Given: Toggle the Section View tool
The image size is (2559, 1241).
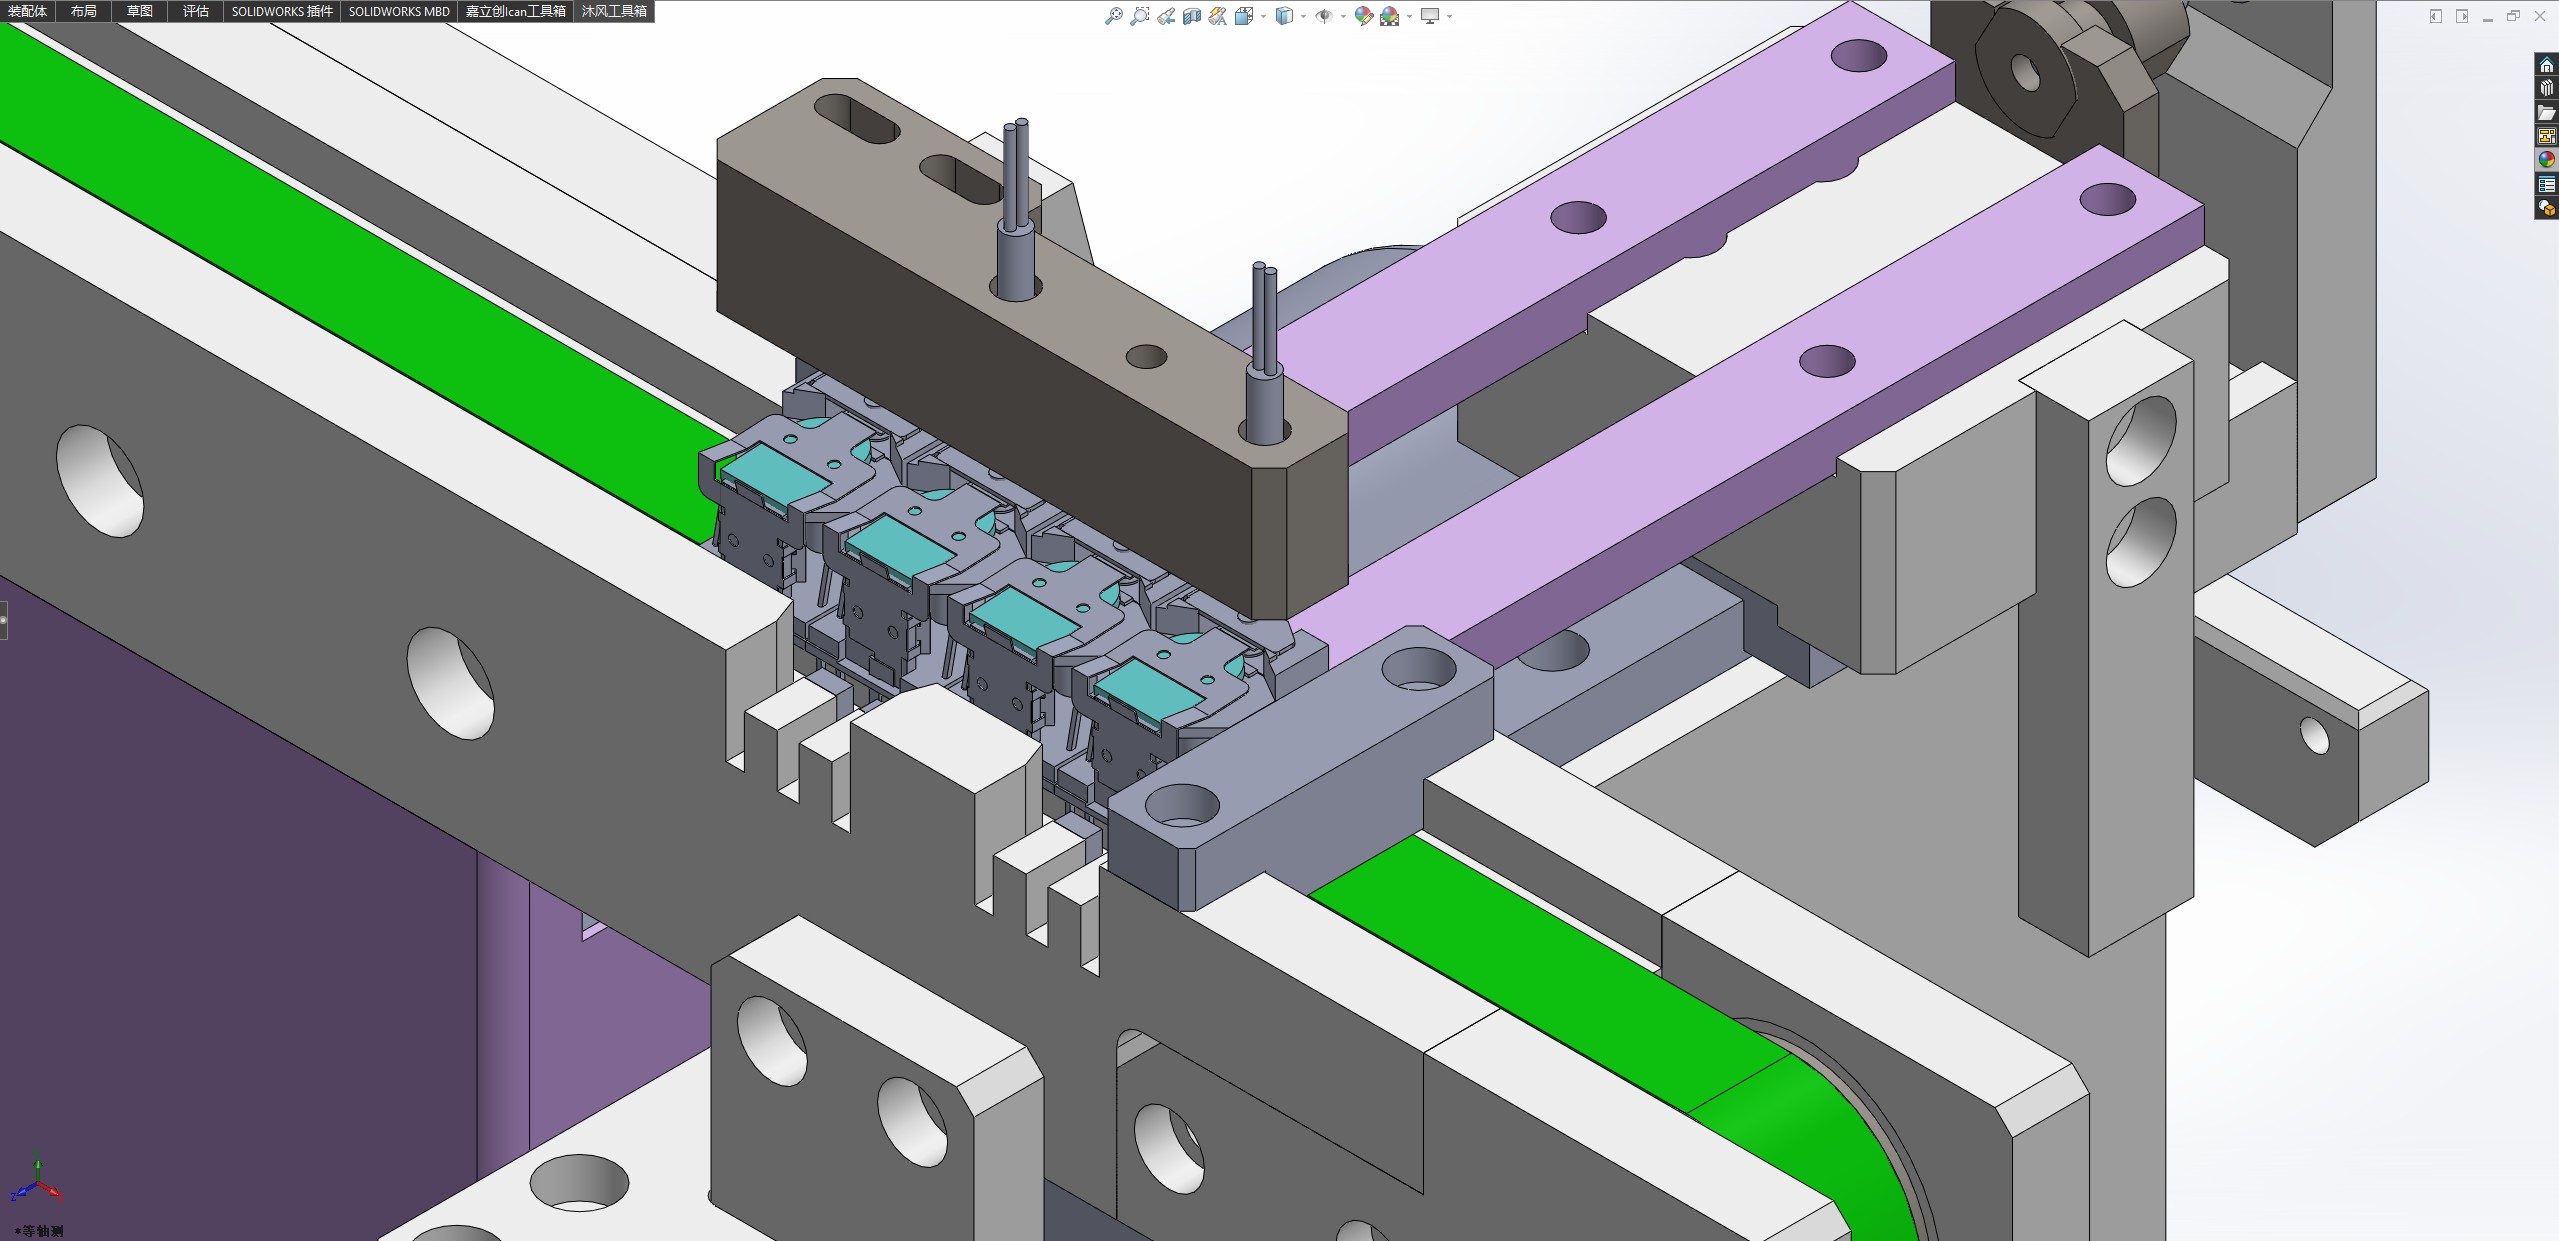Looking at the screenshot, I should click(x=1192, y=16).
